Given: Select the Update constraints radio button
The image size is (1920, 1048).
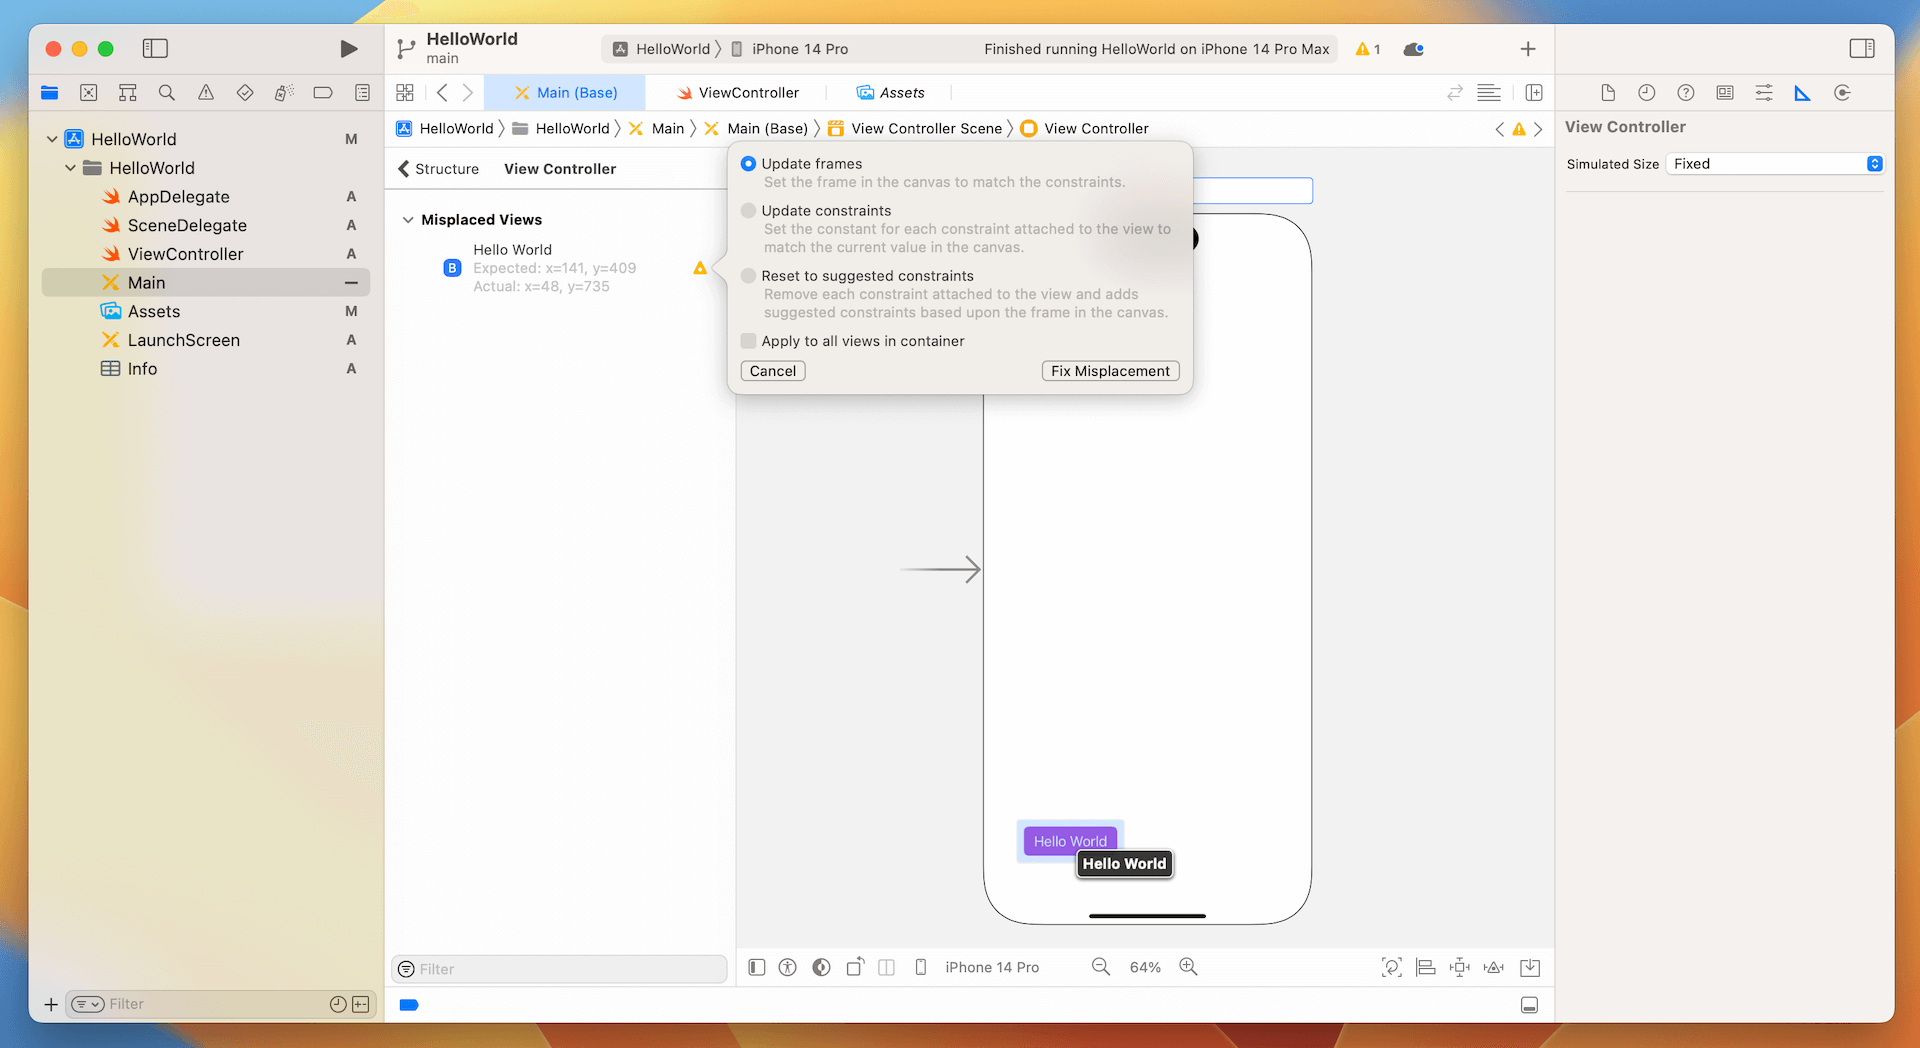Looking at the screenshot, I should 748,211.
